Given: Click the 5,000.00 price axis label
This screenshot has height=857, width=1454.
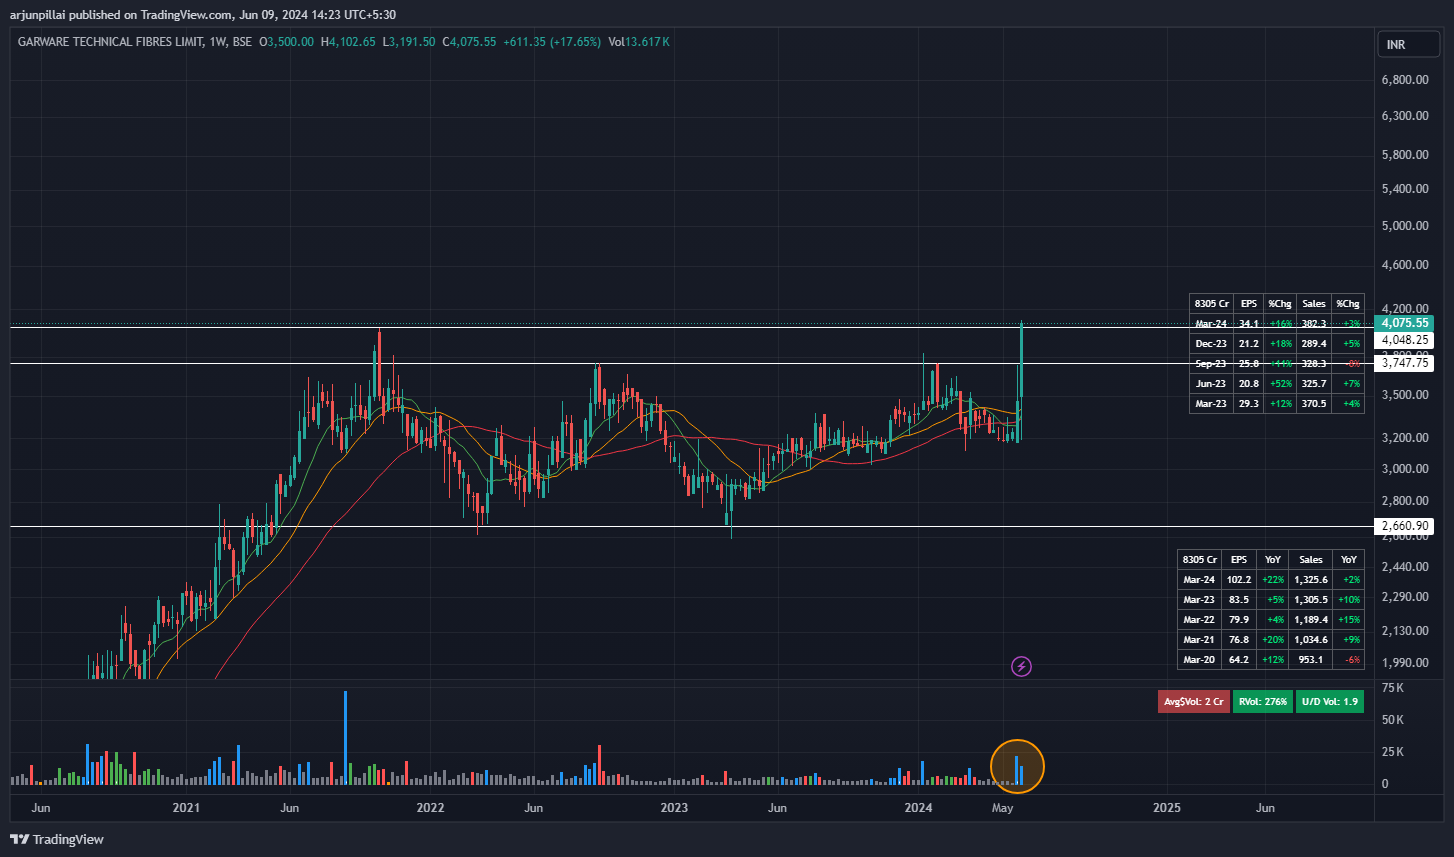Looking at the screenshot, I should [1403, 226].
